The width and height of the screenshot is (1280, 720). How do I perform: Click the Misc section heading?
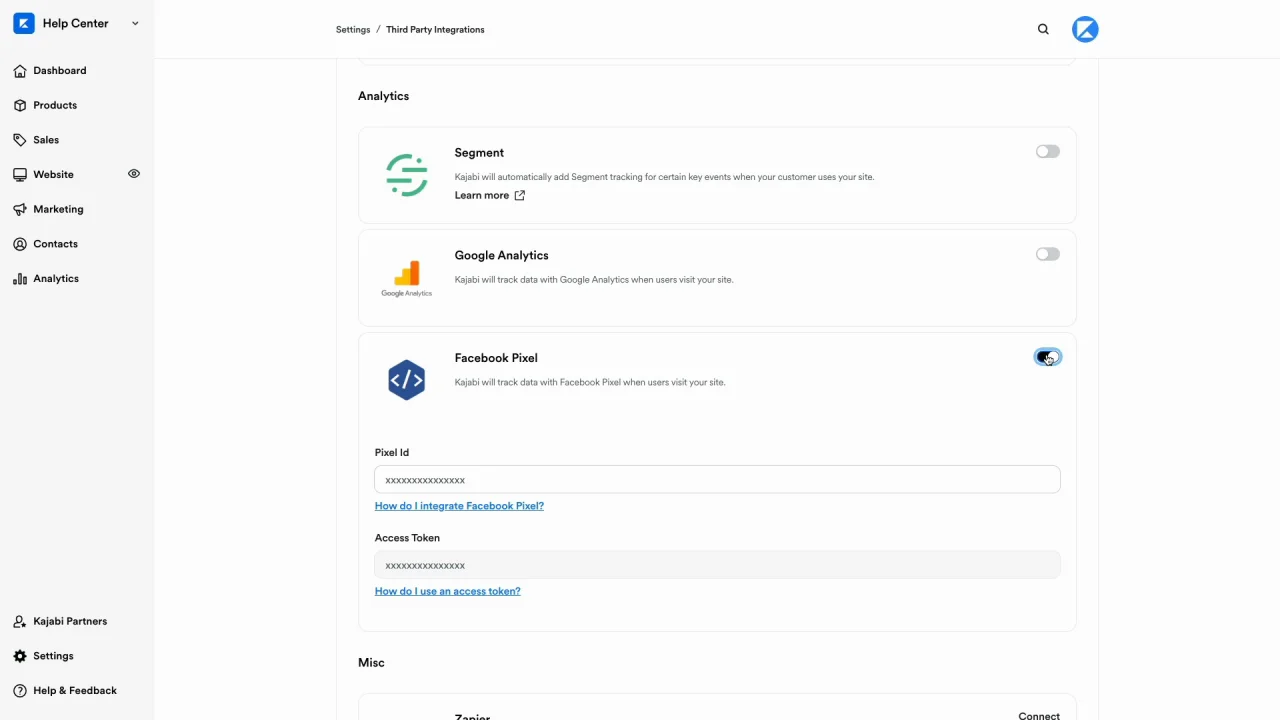point(371,663)
